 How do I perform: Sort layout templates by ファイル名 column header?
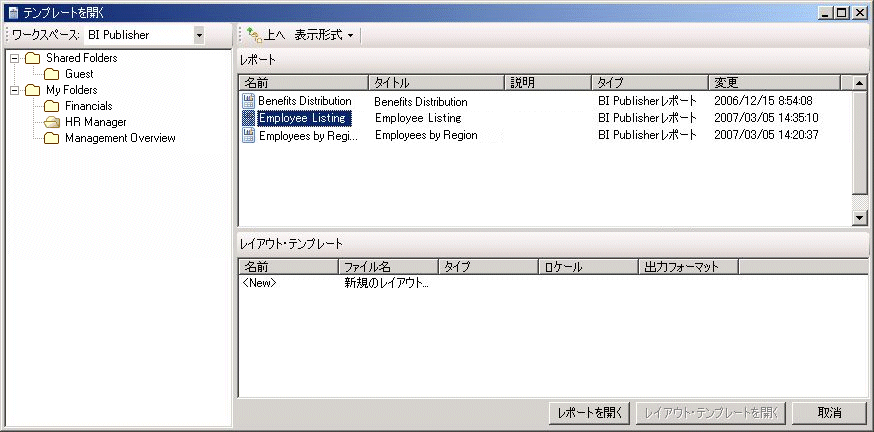click(x=389, y=267)
